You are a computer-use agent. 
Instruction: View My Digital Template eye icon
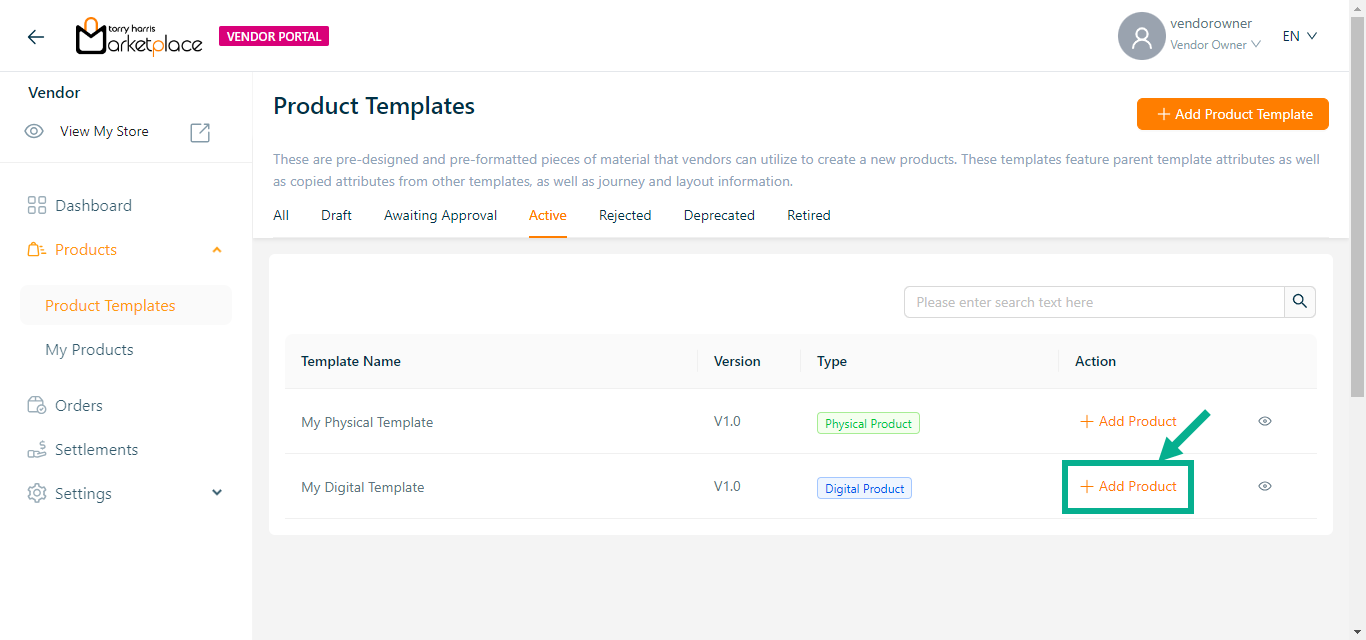1264,487
